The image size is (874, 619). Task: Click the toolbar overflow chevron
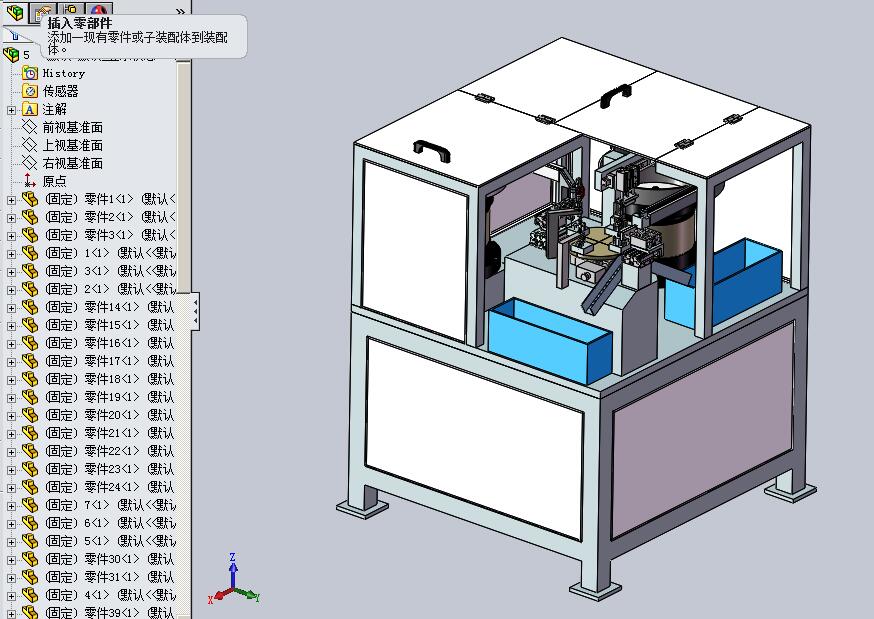pos(179,10)
